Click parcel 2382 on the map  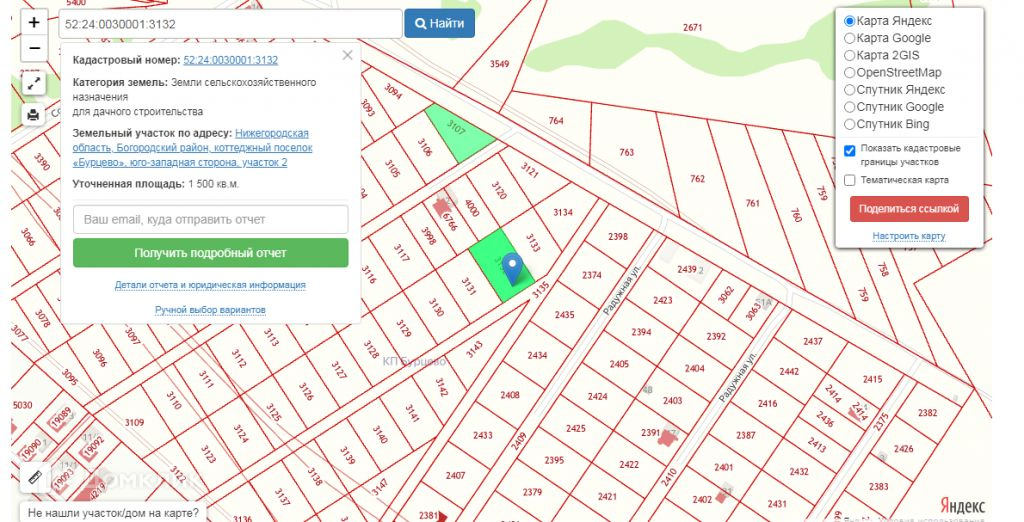coord(927,413)
